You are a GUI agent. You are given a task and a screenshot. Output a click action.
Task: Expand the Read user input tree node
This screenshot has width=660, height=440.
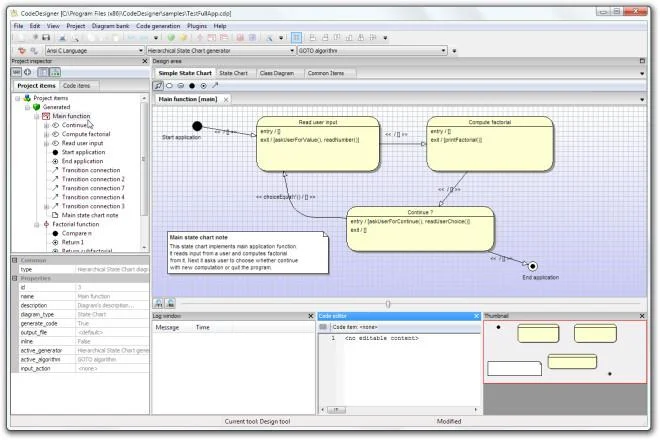coord(46,144)
